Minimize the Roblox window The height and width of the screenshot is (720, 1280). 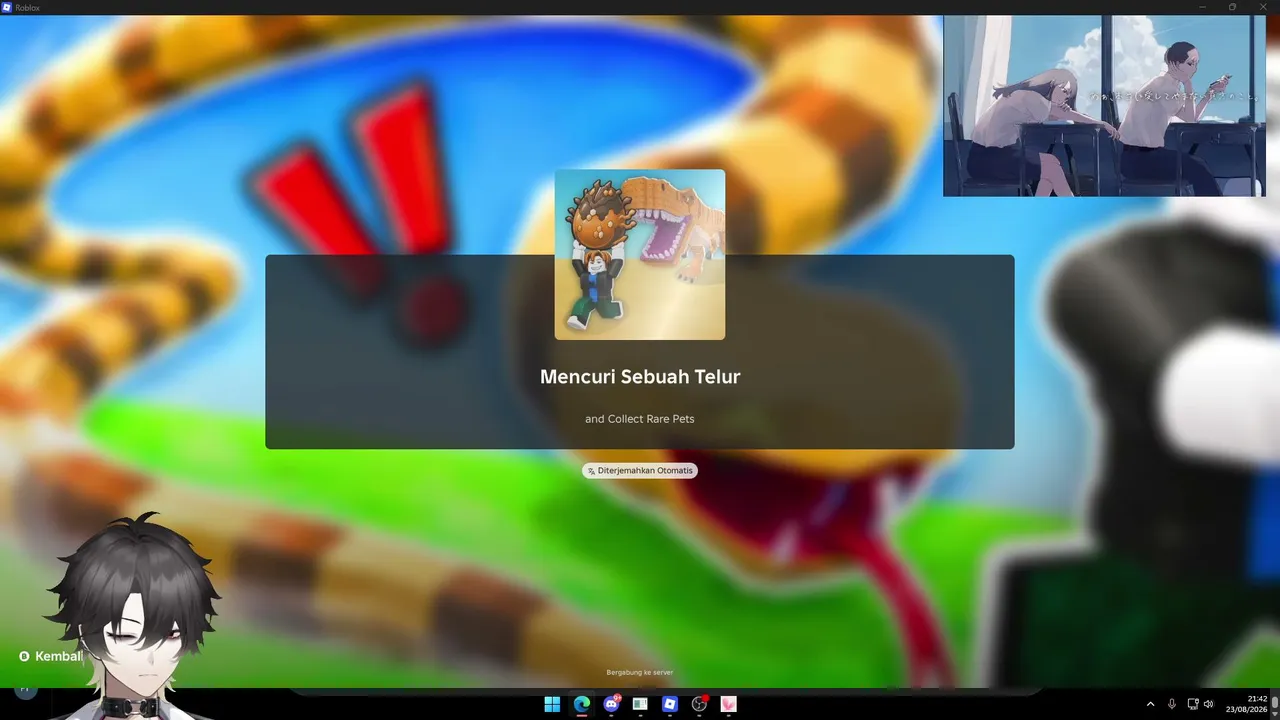(1203, 7)
